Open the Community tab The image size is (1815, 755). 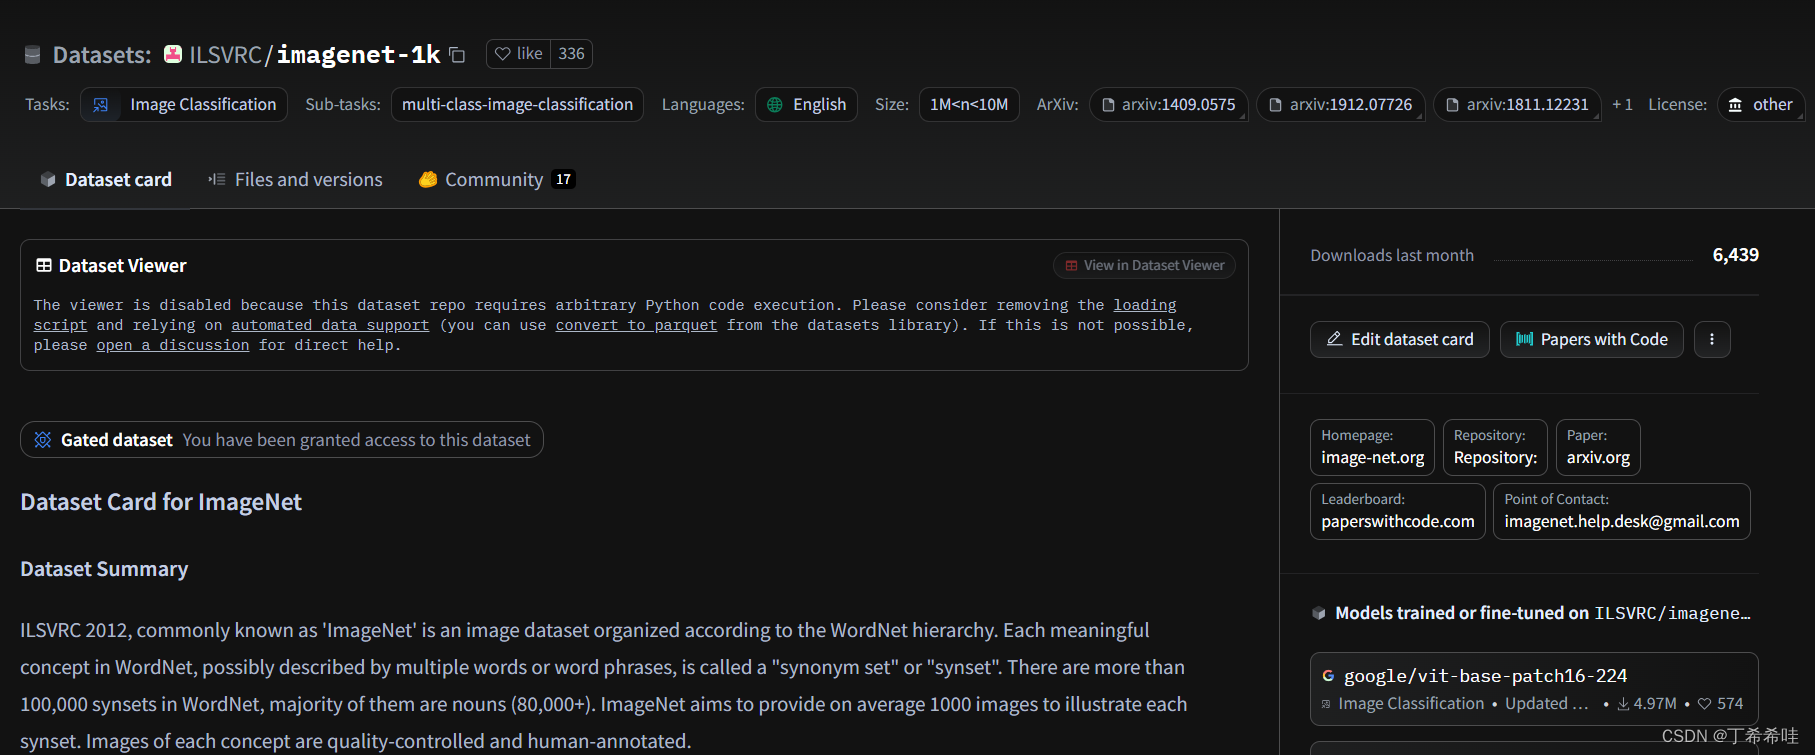(497, 180)
